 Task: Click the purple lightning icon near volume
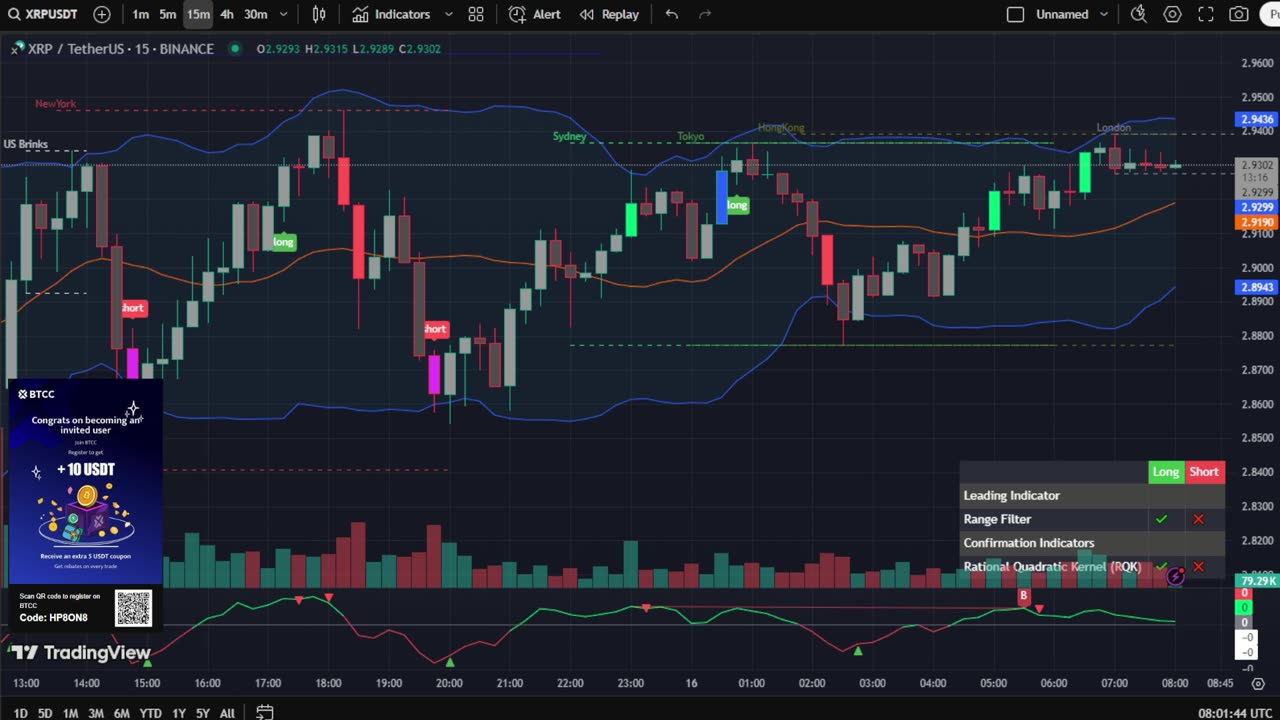(x=1175, y=576)
